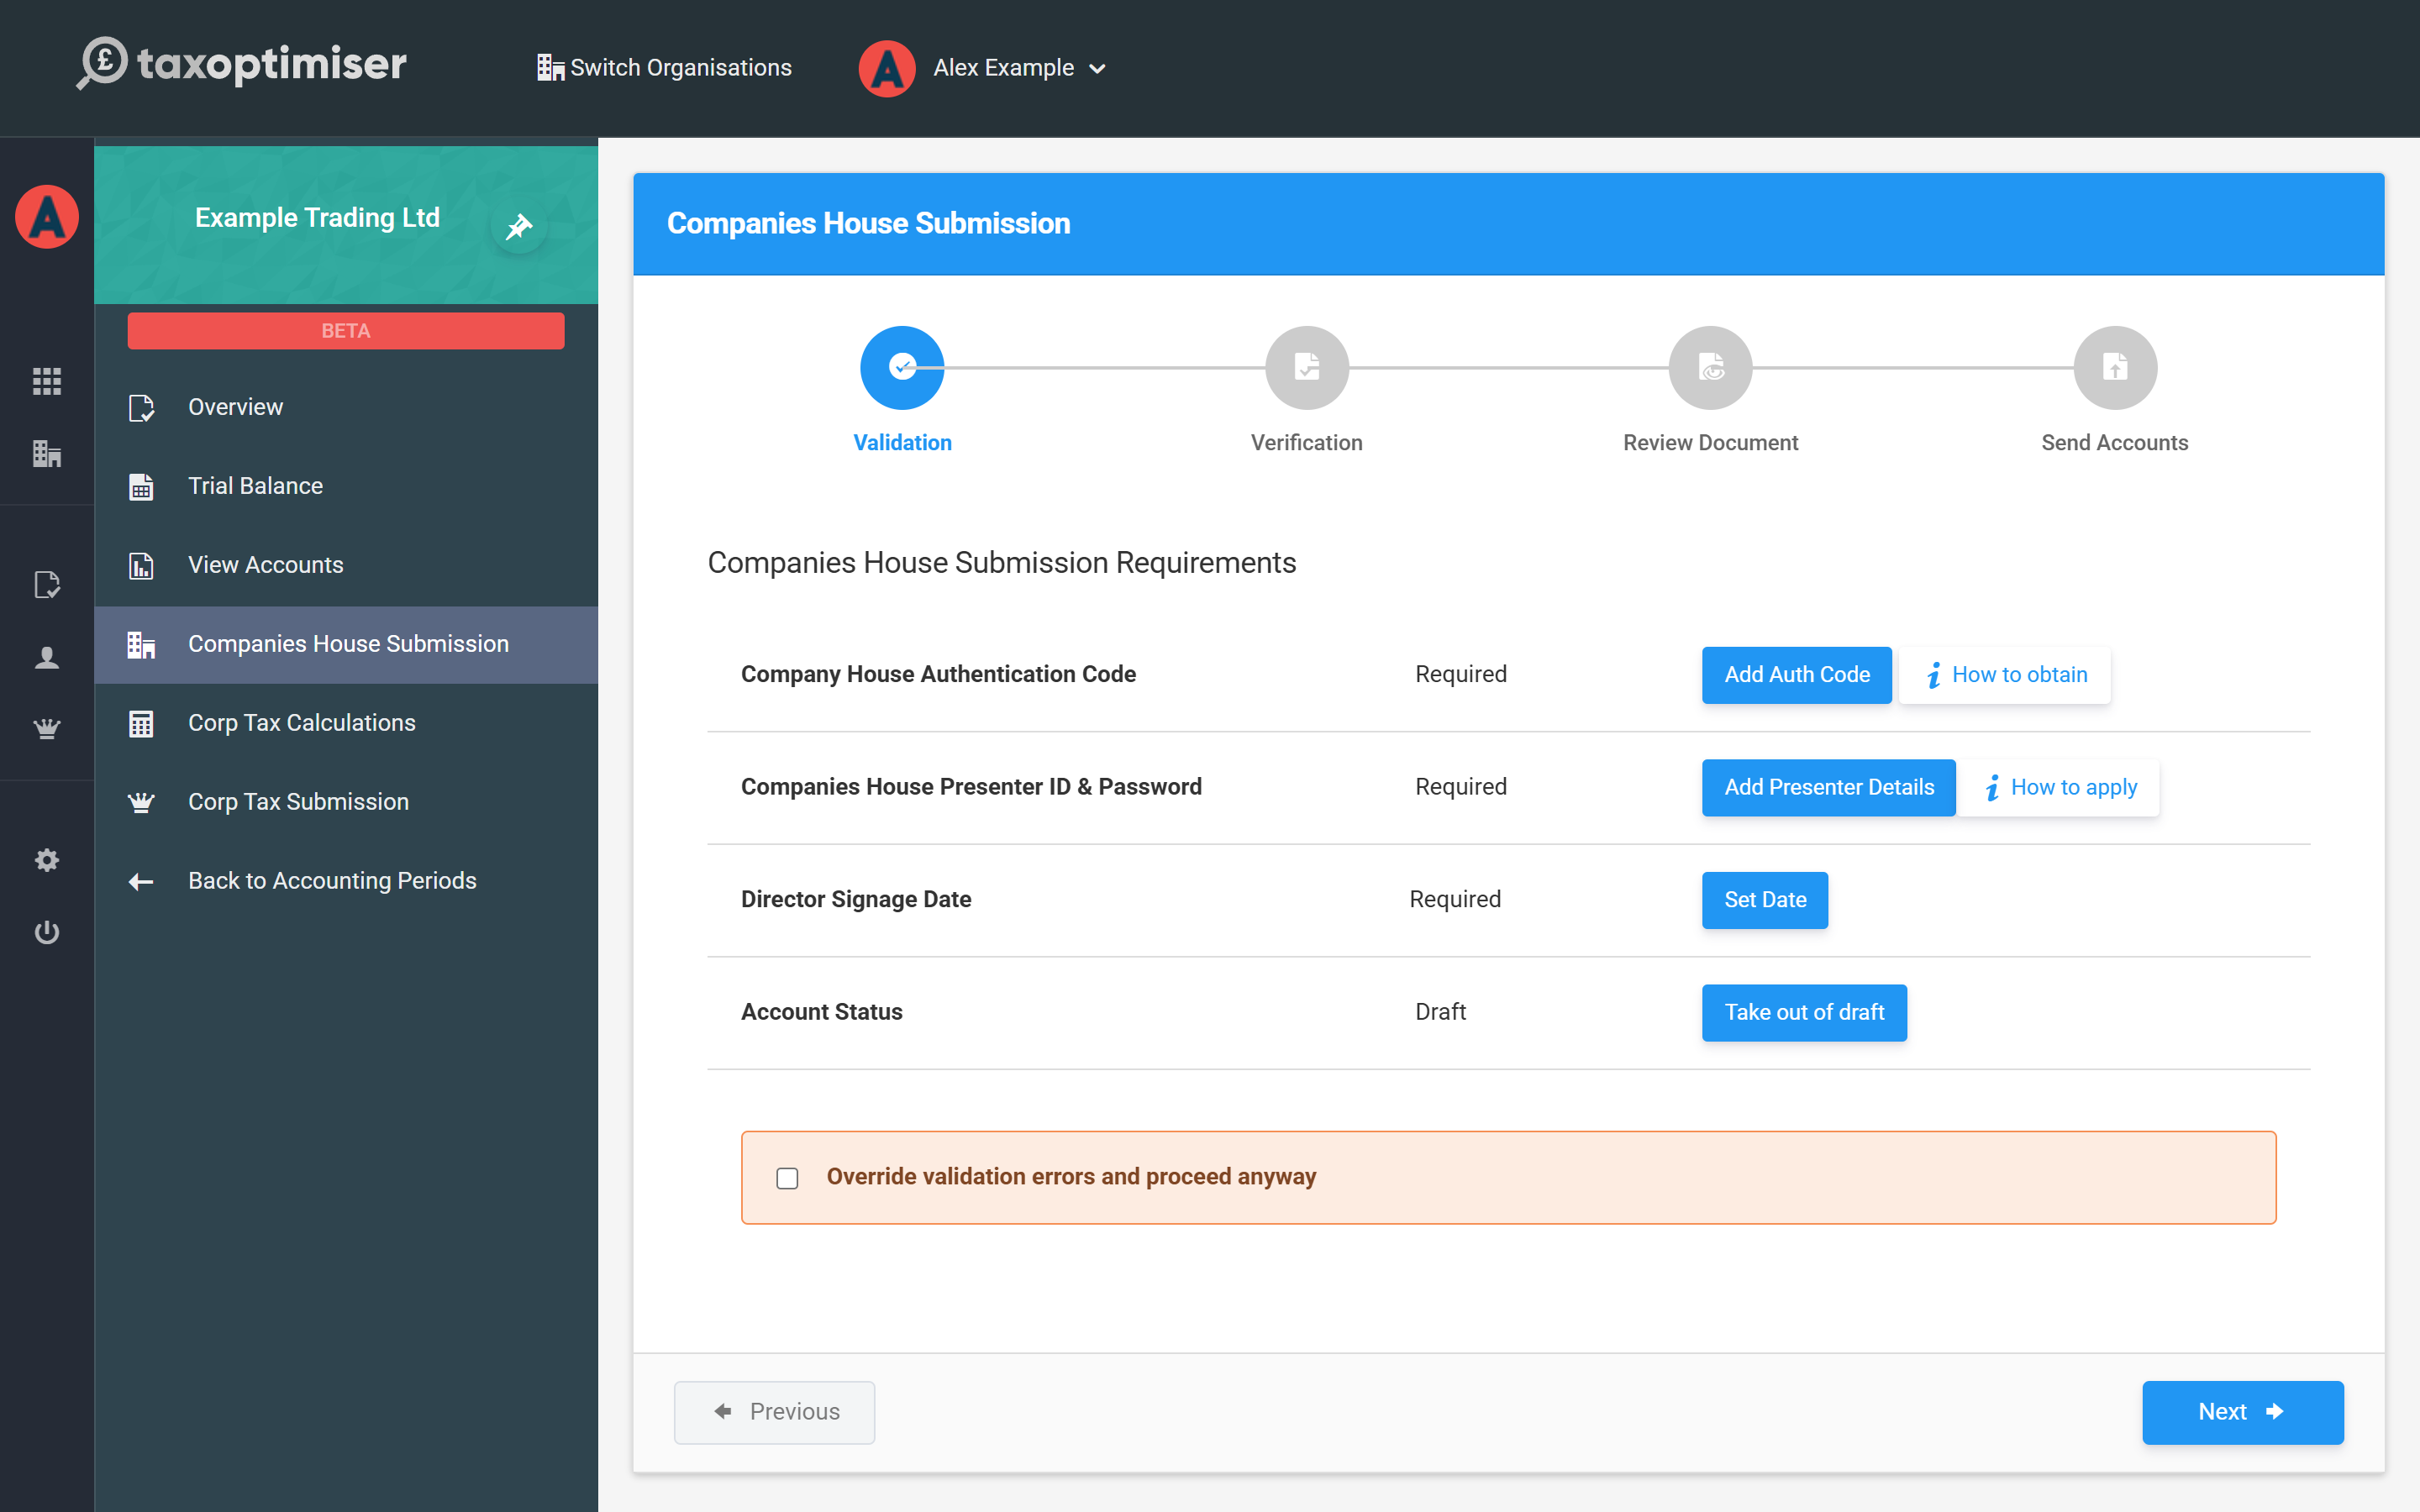Enable Override validation errors checkbox
This screenshot has width=2420, height=1512.
[x=788, y=1178]
